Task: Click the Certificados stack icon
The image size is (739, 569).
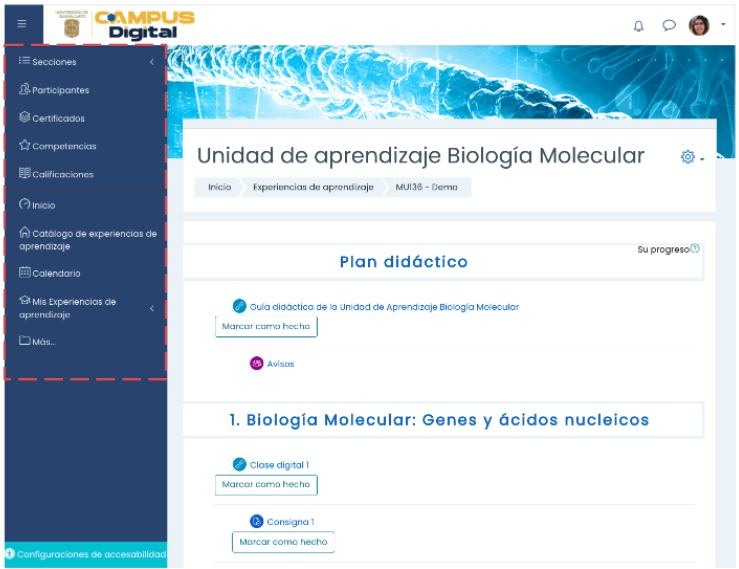Action: [x=25, y=117]
